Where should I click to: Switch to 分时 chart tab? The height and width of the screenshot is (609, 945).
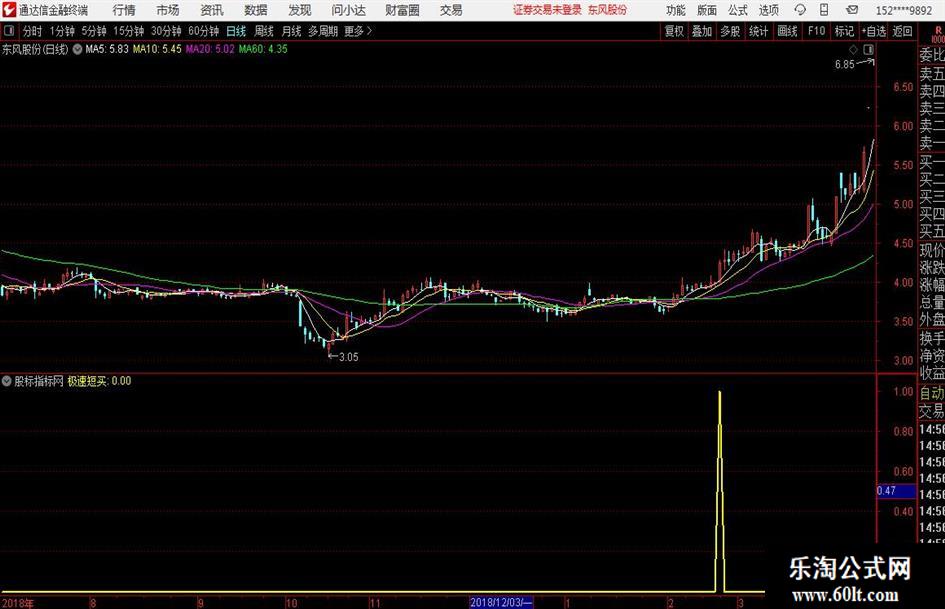[33, 31]
